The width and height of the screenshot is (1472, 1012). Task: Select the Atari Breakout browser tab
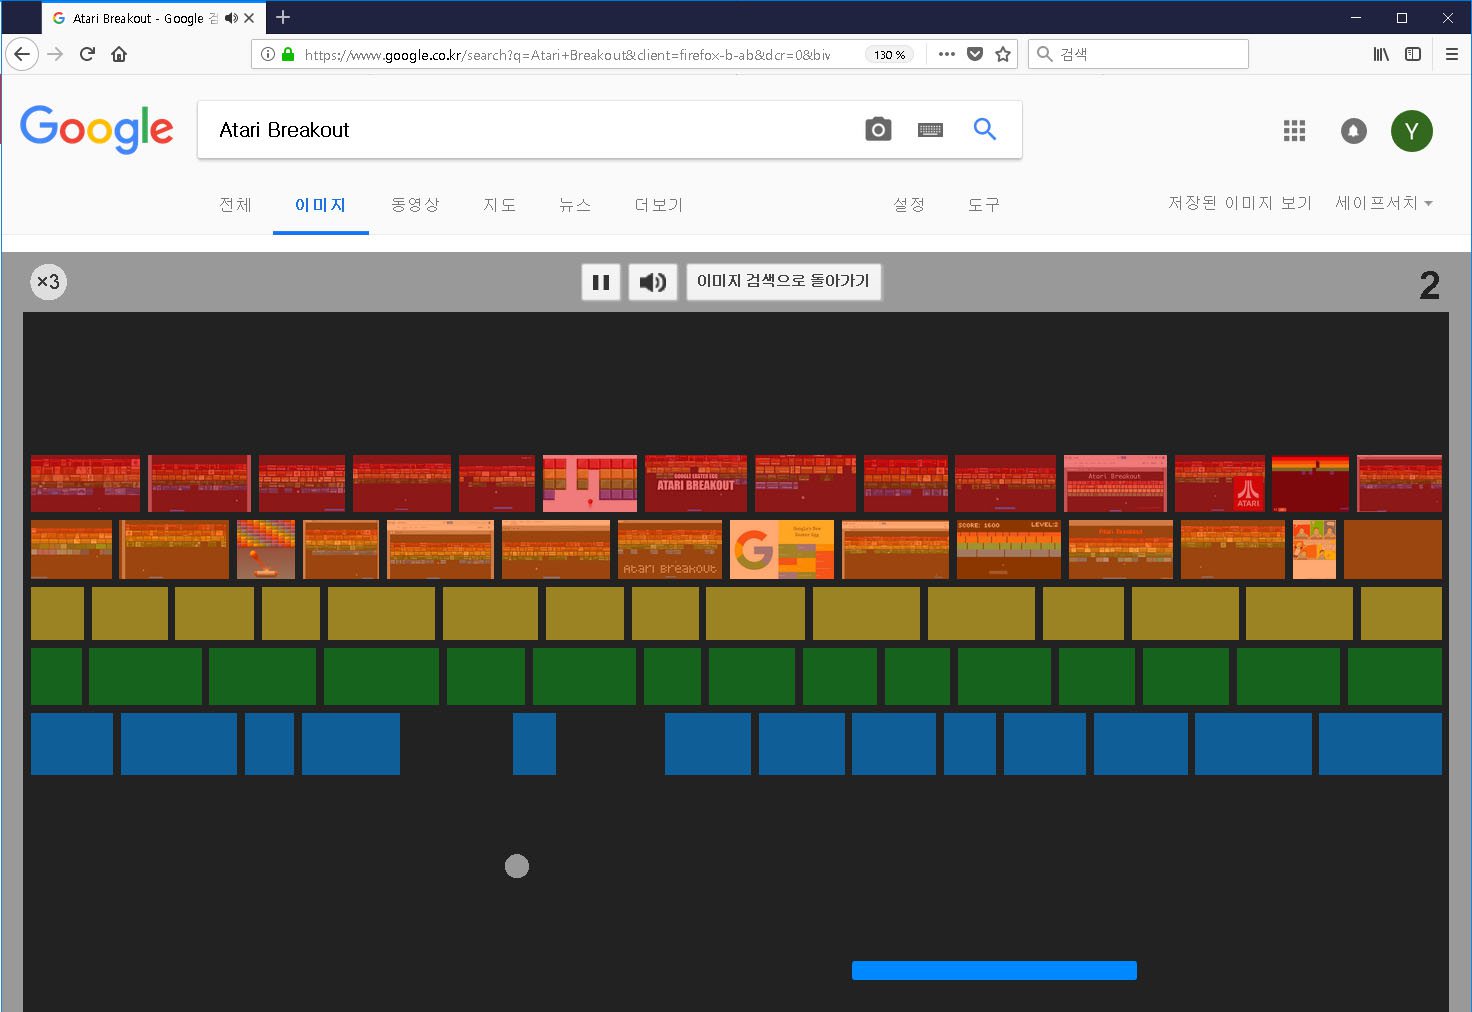click(153, 18)
